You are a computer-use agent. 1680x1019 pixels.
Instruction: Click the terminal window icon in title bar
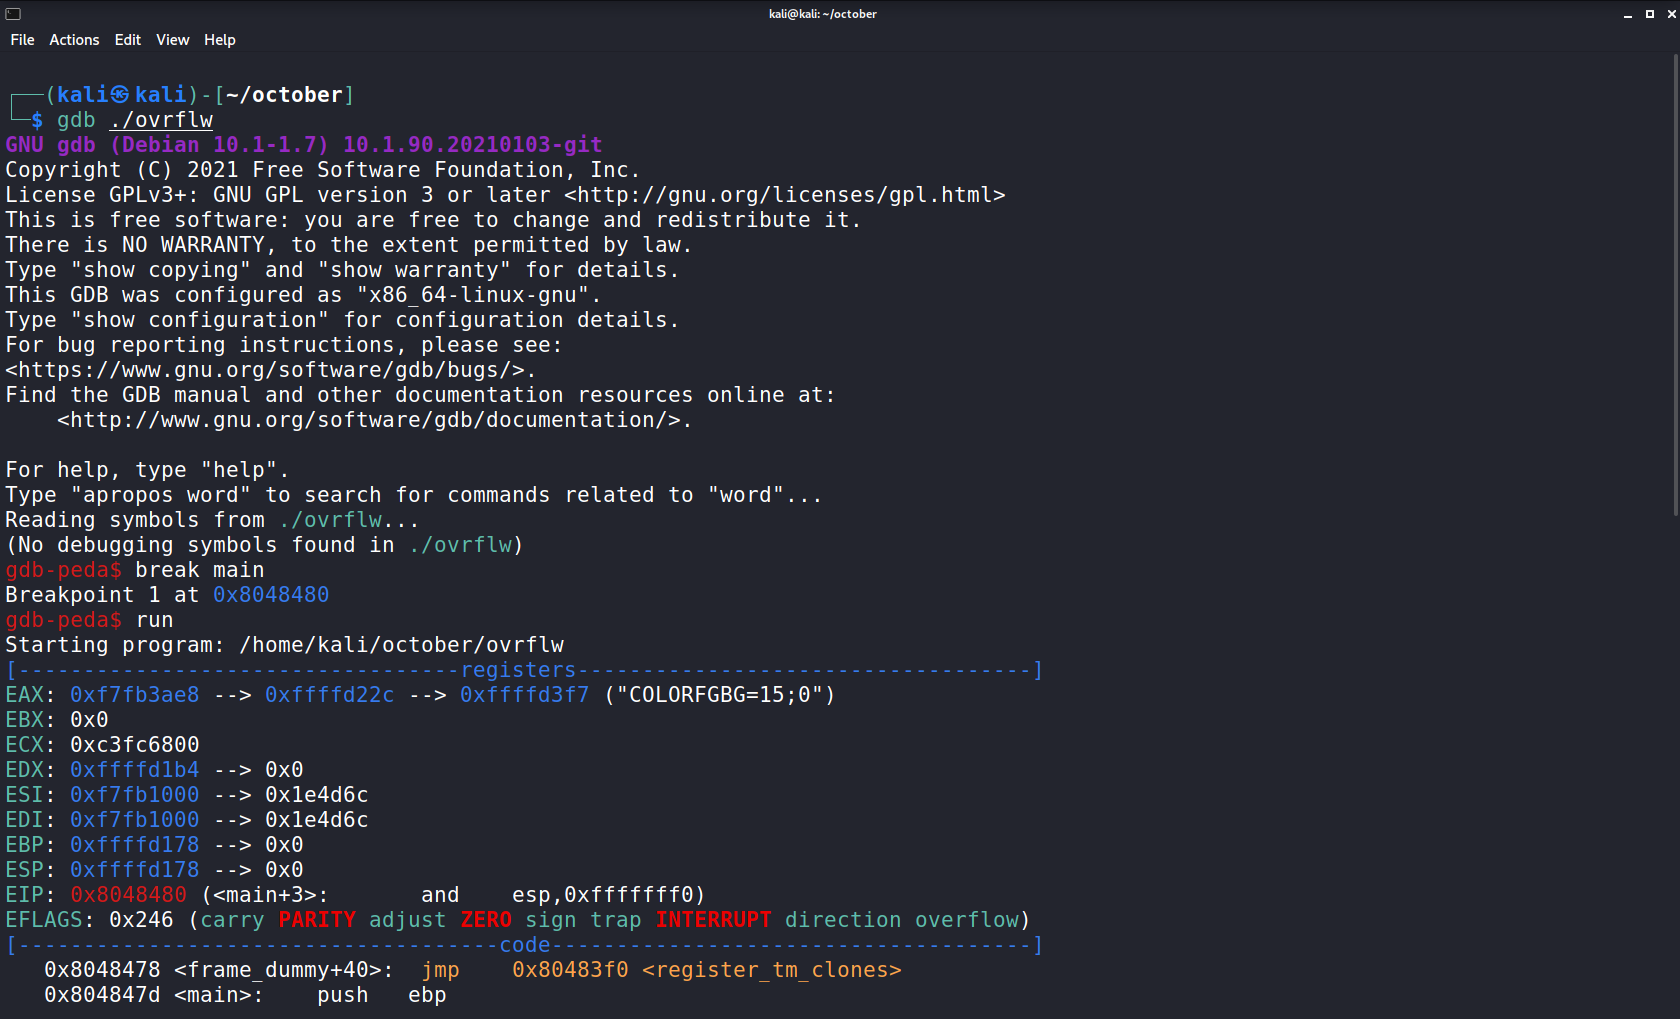click(13, 14)
